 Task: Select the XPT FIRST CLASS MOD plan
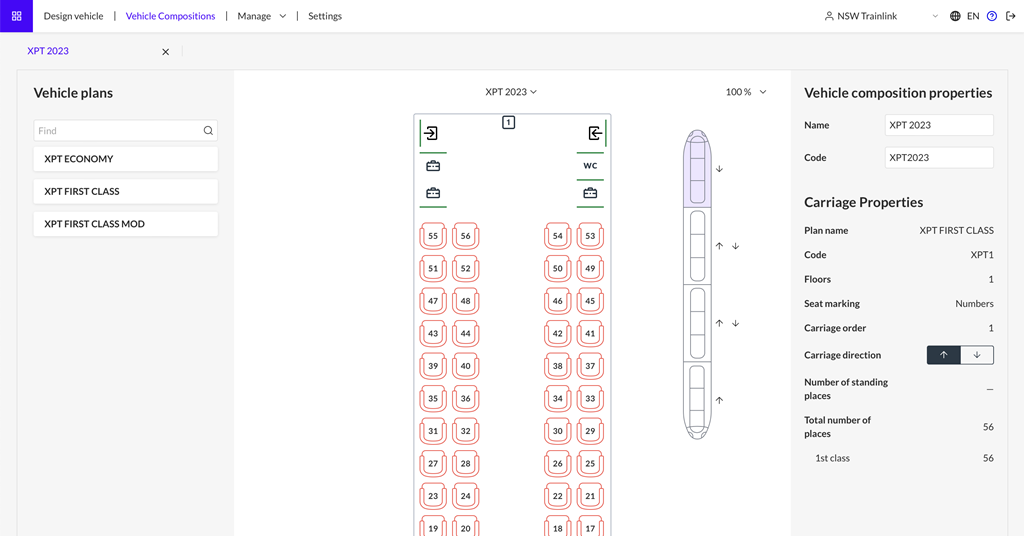(125, 224)
